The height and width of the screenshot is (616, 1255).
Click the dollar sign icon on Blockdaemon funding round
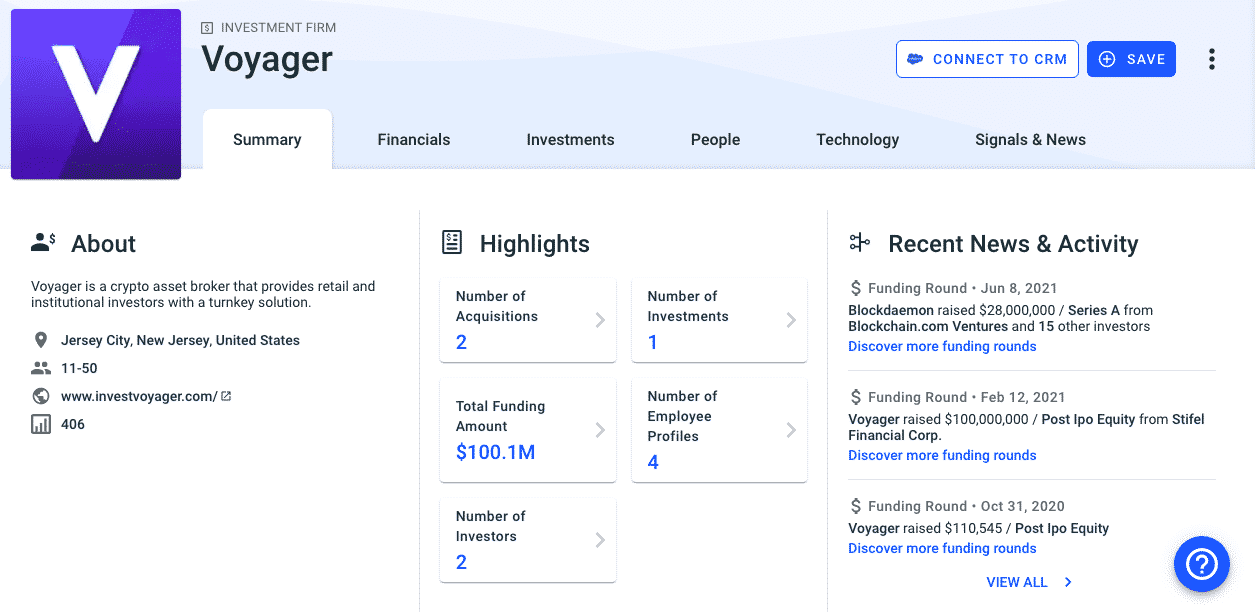(854, 288)
